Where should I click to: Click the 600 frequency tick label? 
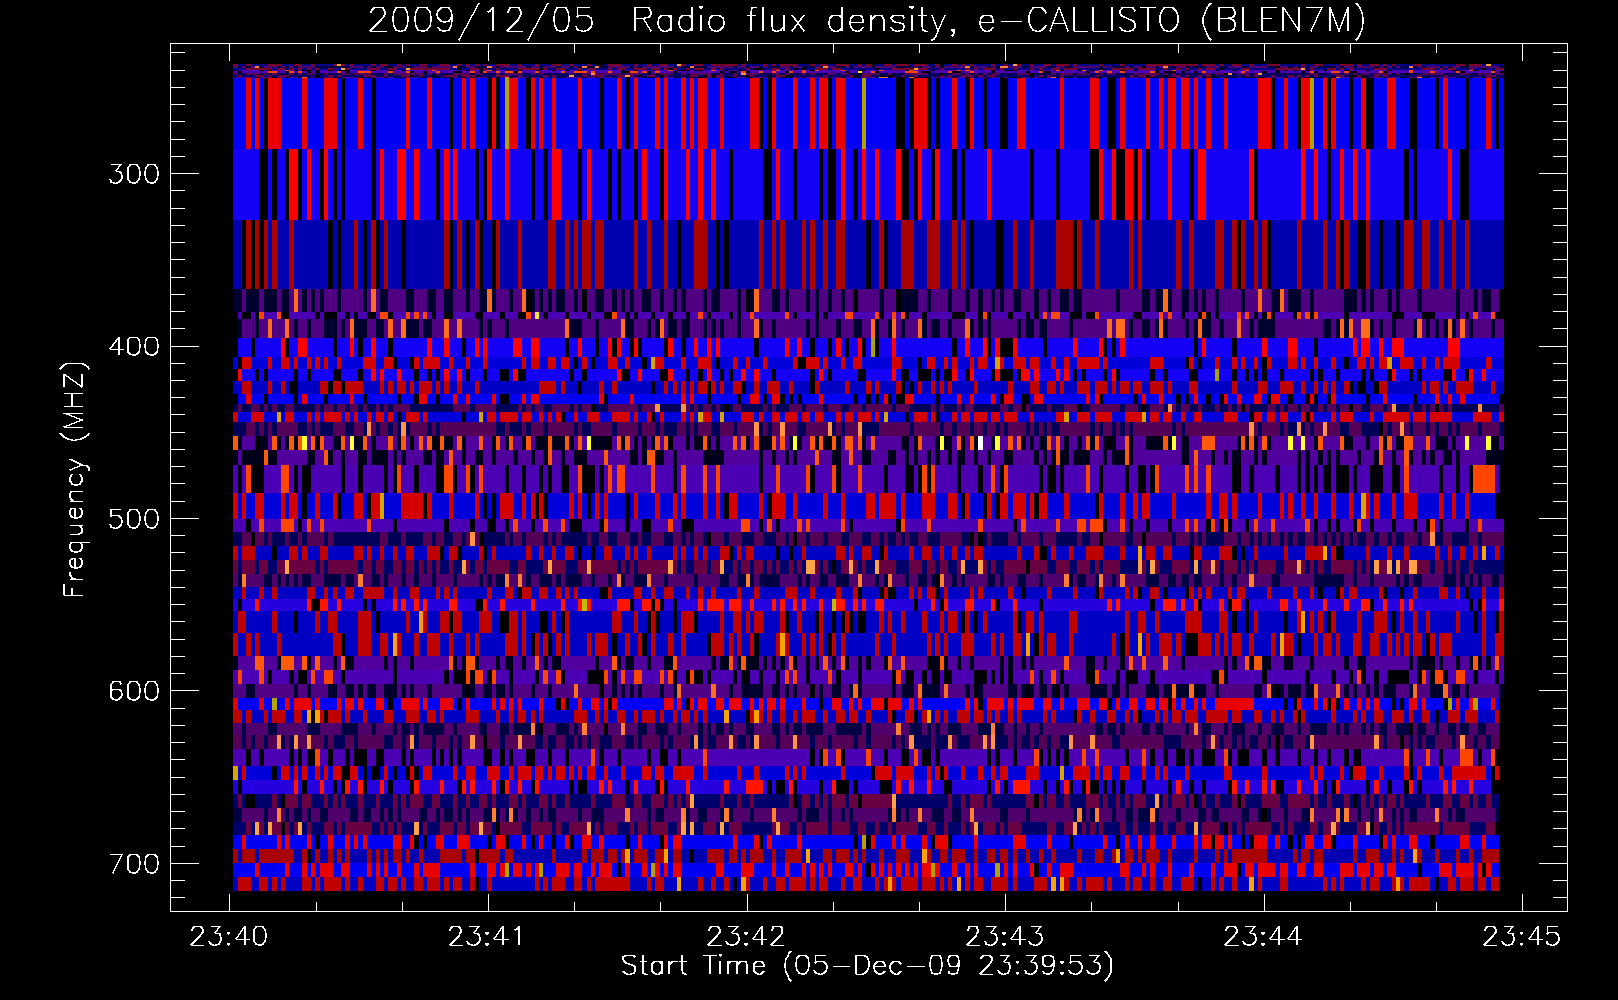click(x=134, y=691)
